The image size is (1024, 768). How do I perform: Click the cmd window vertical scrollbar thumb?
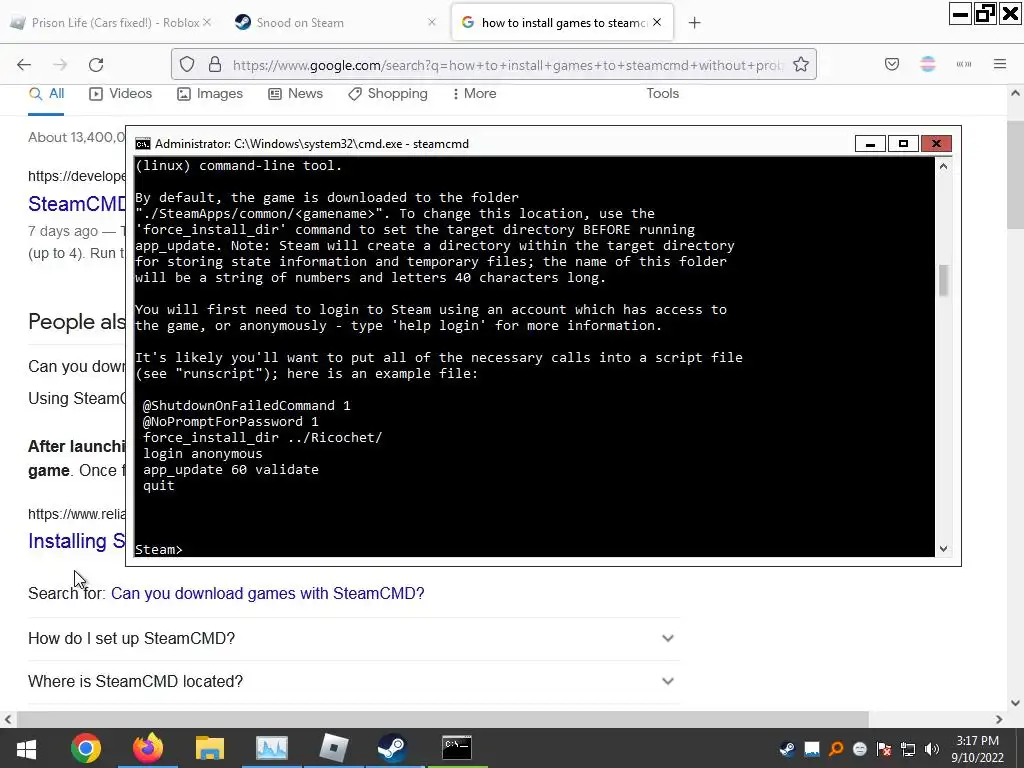click(943, 281)
